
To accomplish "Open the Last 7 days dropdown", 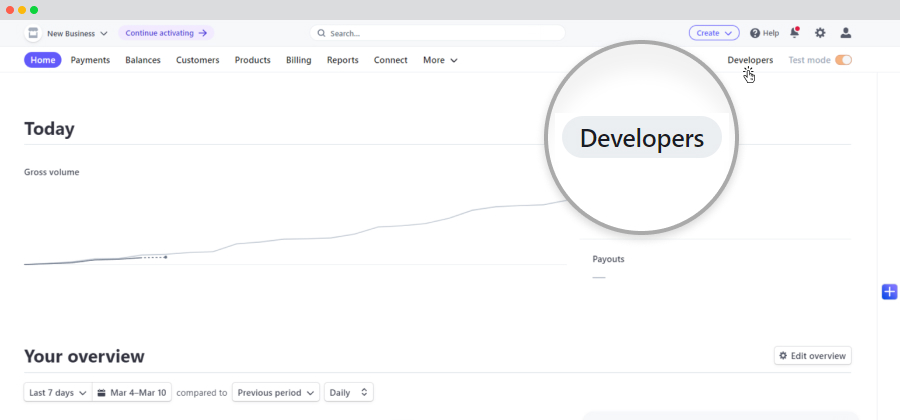I will point(57,392).
